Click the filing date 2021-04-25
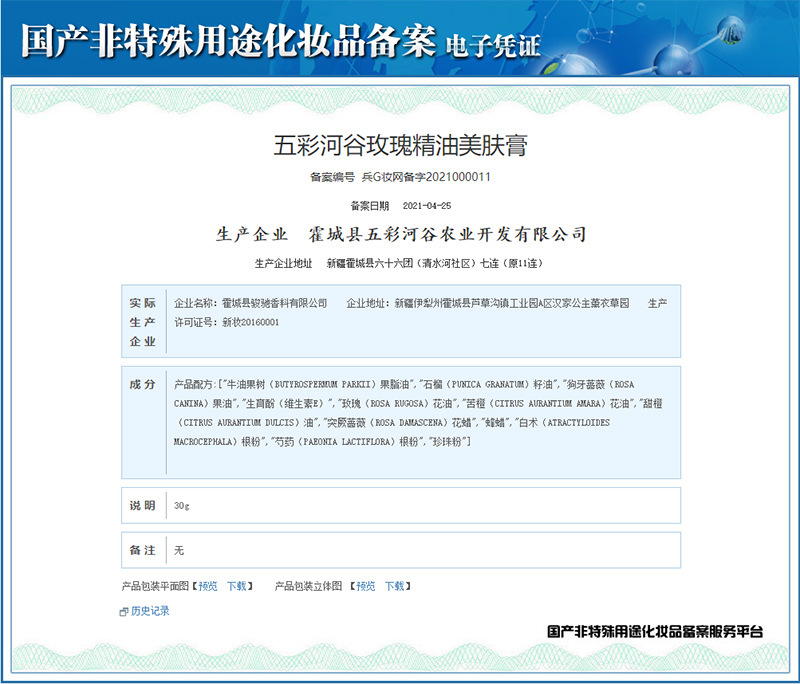 pyautogui.click(x=427, y=206)
